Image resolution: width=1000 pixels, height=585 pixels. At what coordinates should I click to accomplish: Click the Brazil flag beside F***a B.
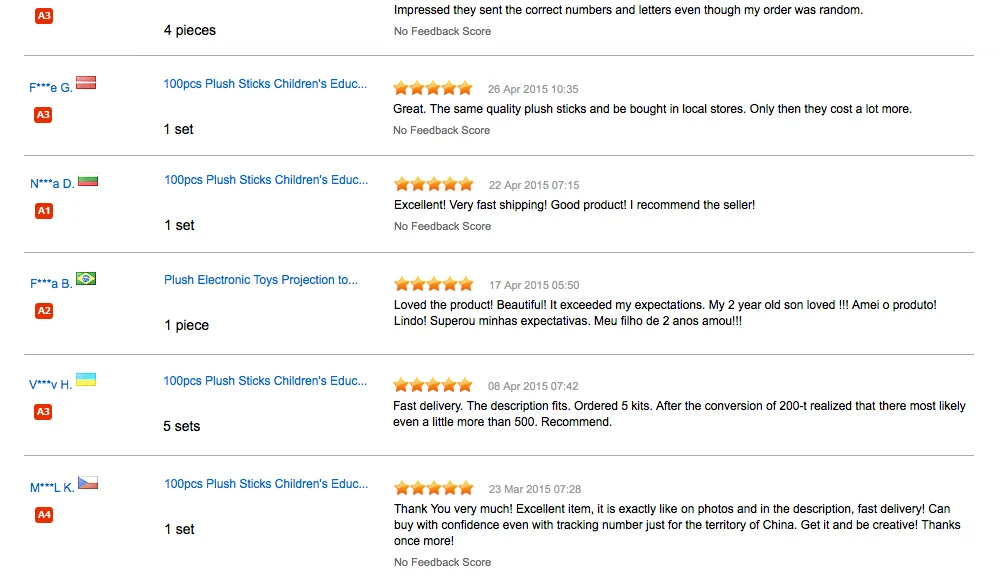click(86, 279)
